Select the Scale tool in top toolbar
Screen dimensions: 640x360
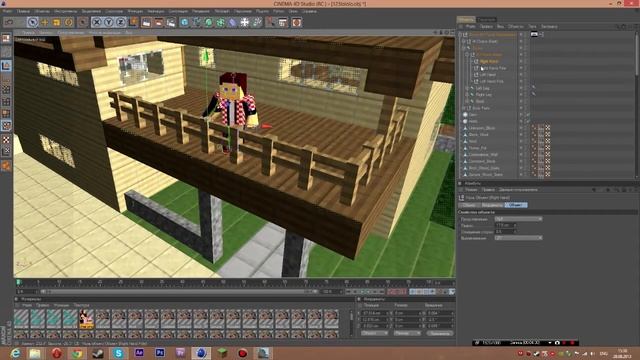pos(56,22)
